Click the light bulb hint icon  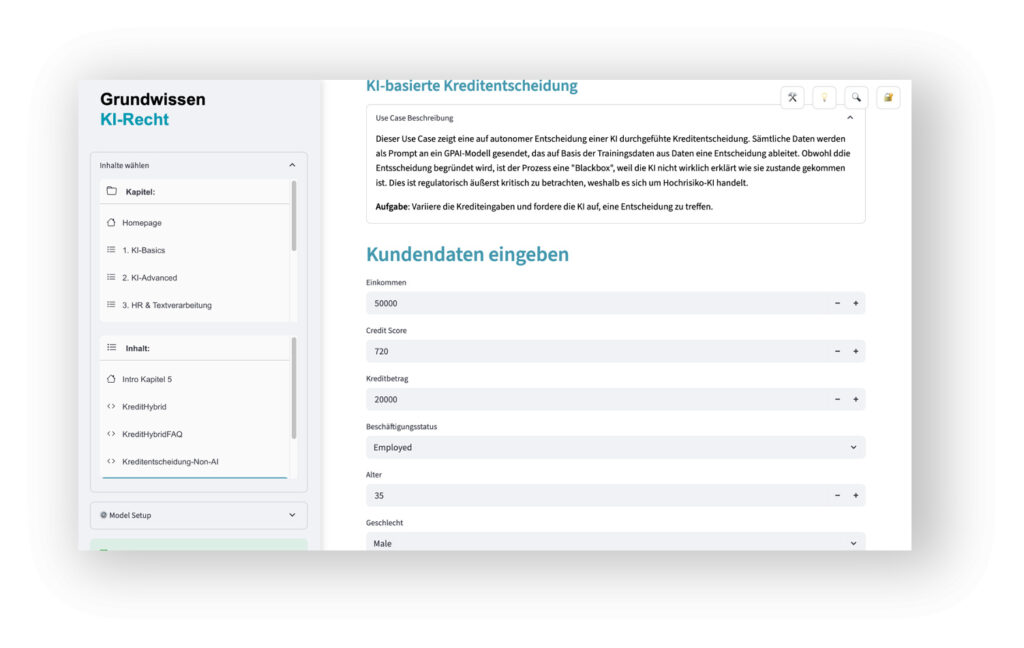coord(824,97)
